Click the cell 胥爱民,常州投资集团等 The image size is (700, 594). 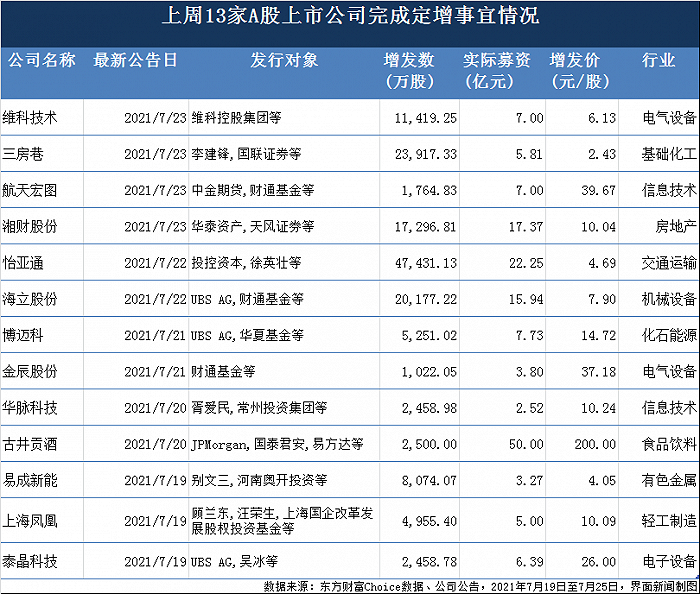point(259,407)
